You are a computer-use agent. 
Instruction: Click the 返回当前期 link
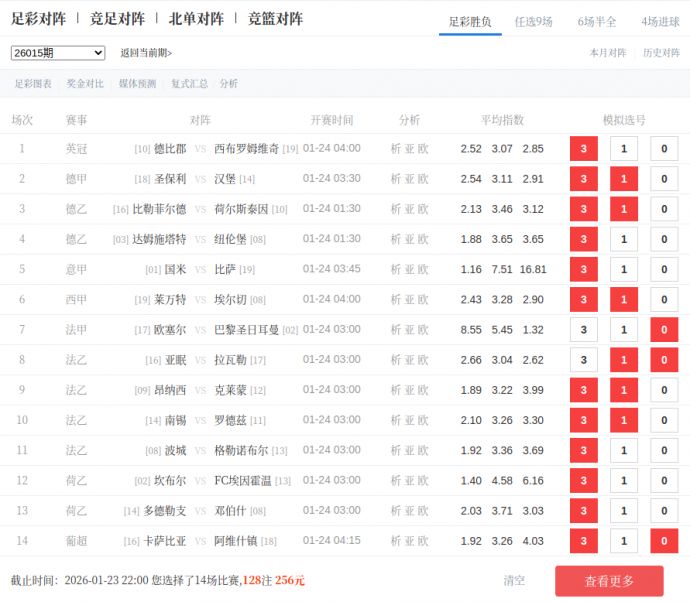pos(146,53)
